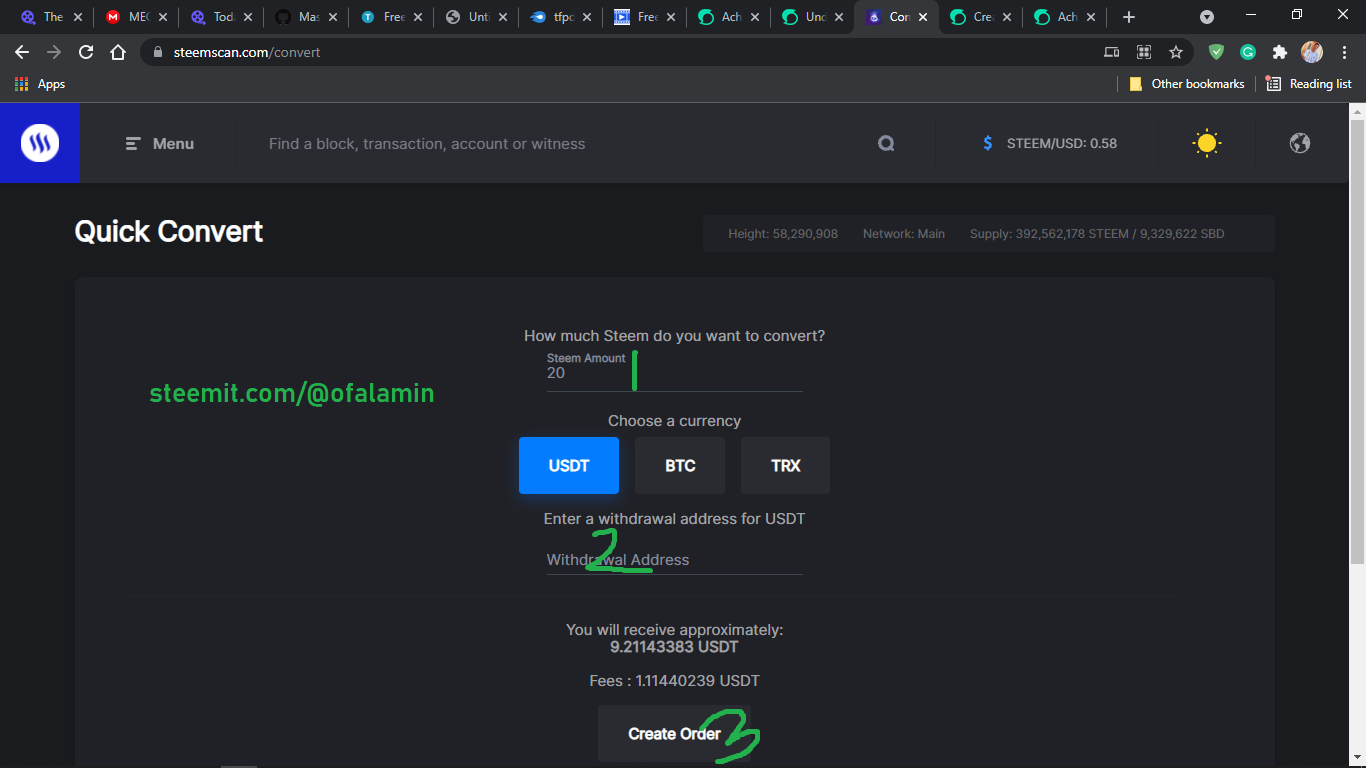Select TRX as the currency

point(785,465)
